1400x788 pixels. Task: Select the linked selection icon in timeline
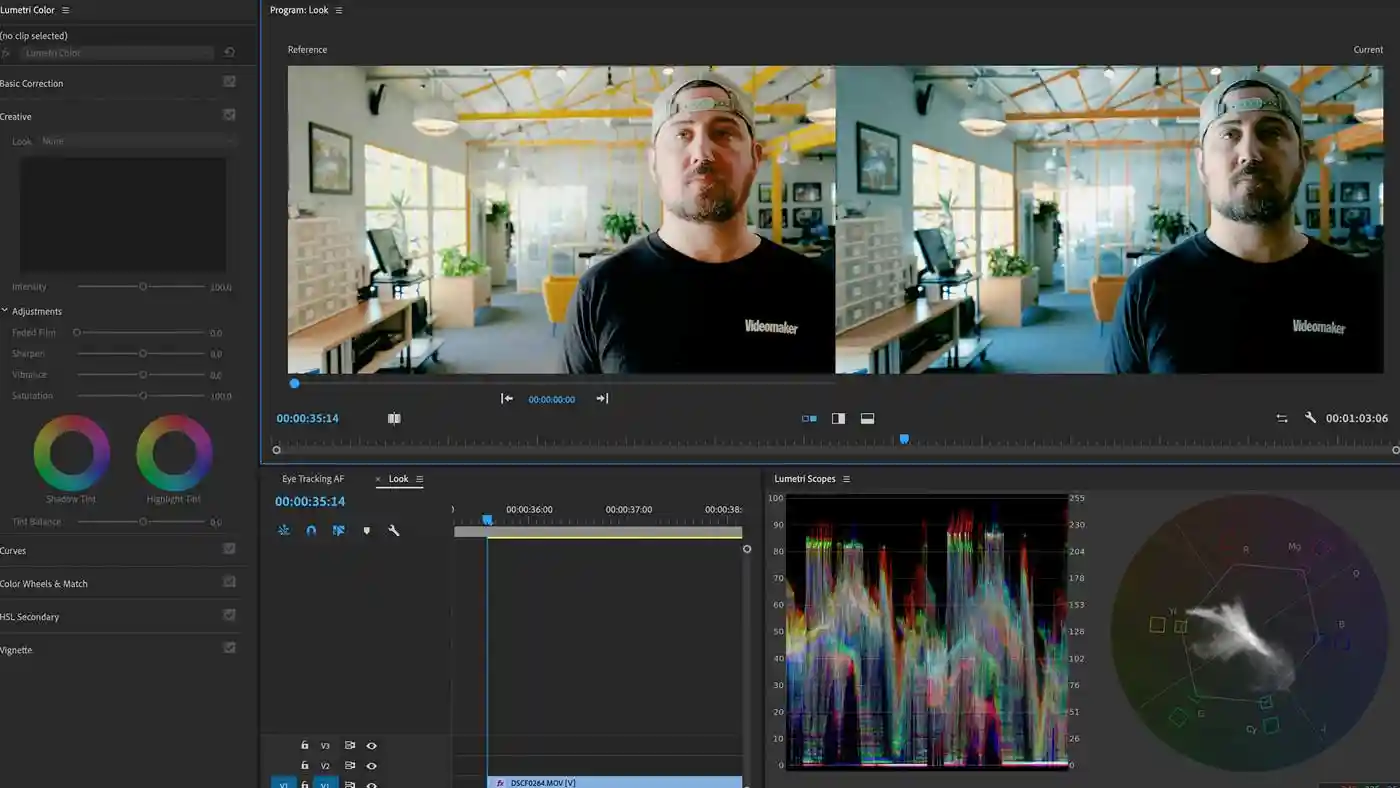(338, 530)
